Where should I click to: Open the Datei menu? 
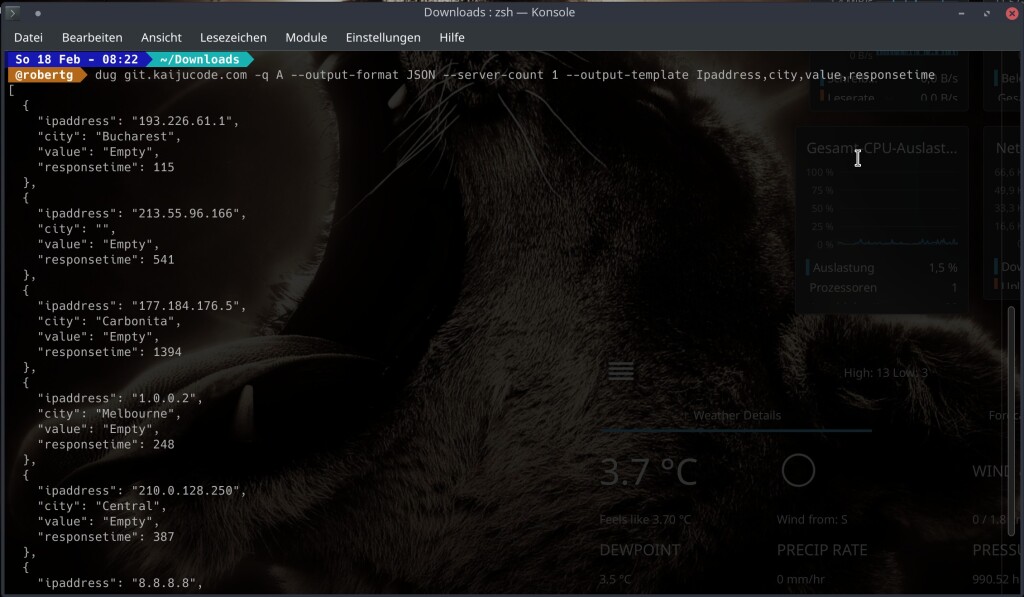coord(28,38)
